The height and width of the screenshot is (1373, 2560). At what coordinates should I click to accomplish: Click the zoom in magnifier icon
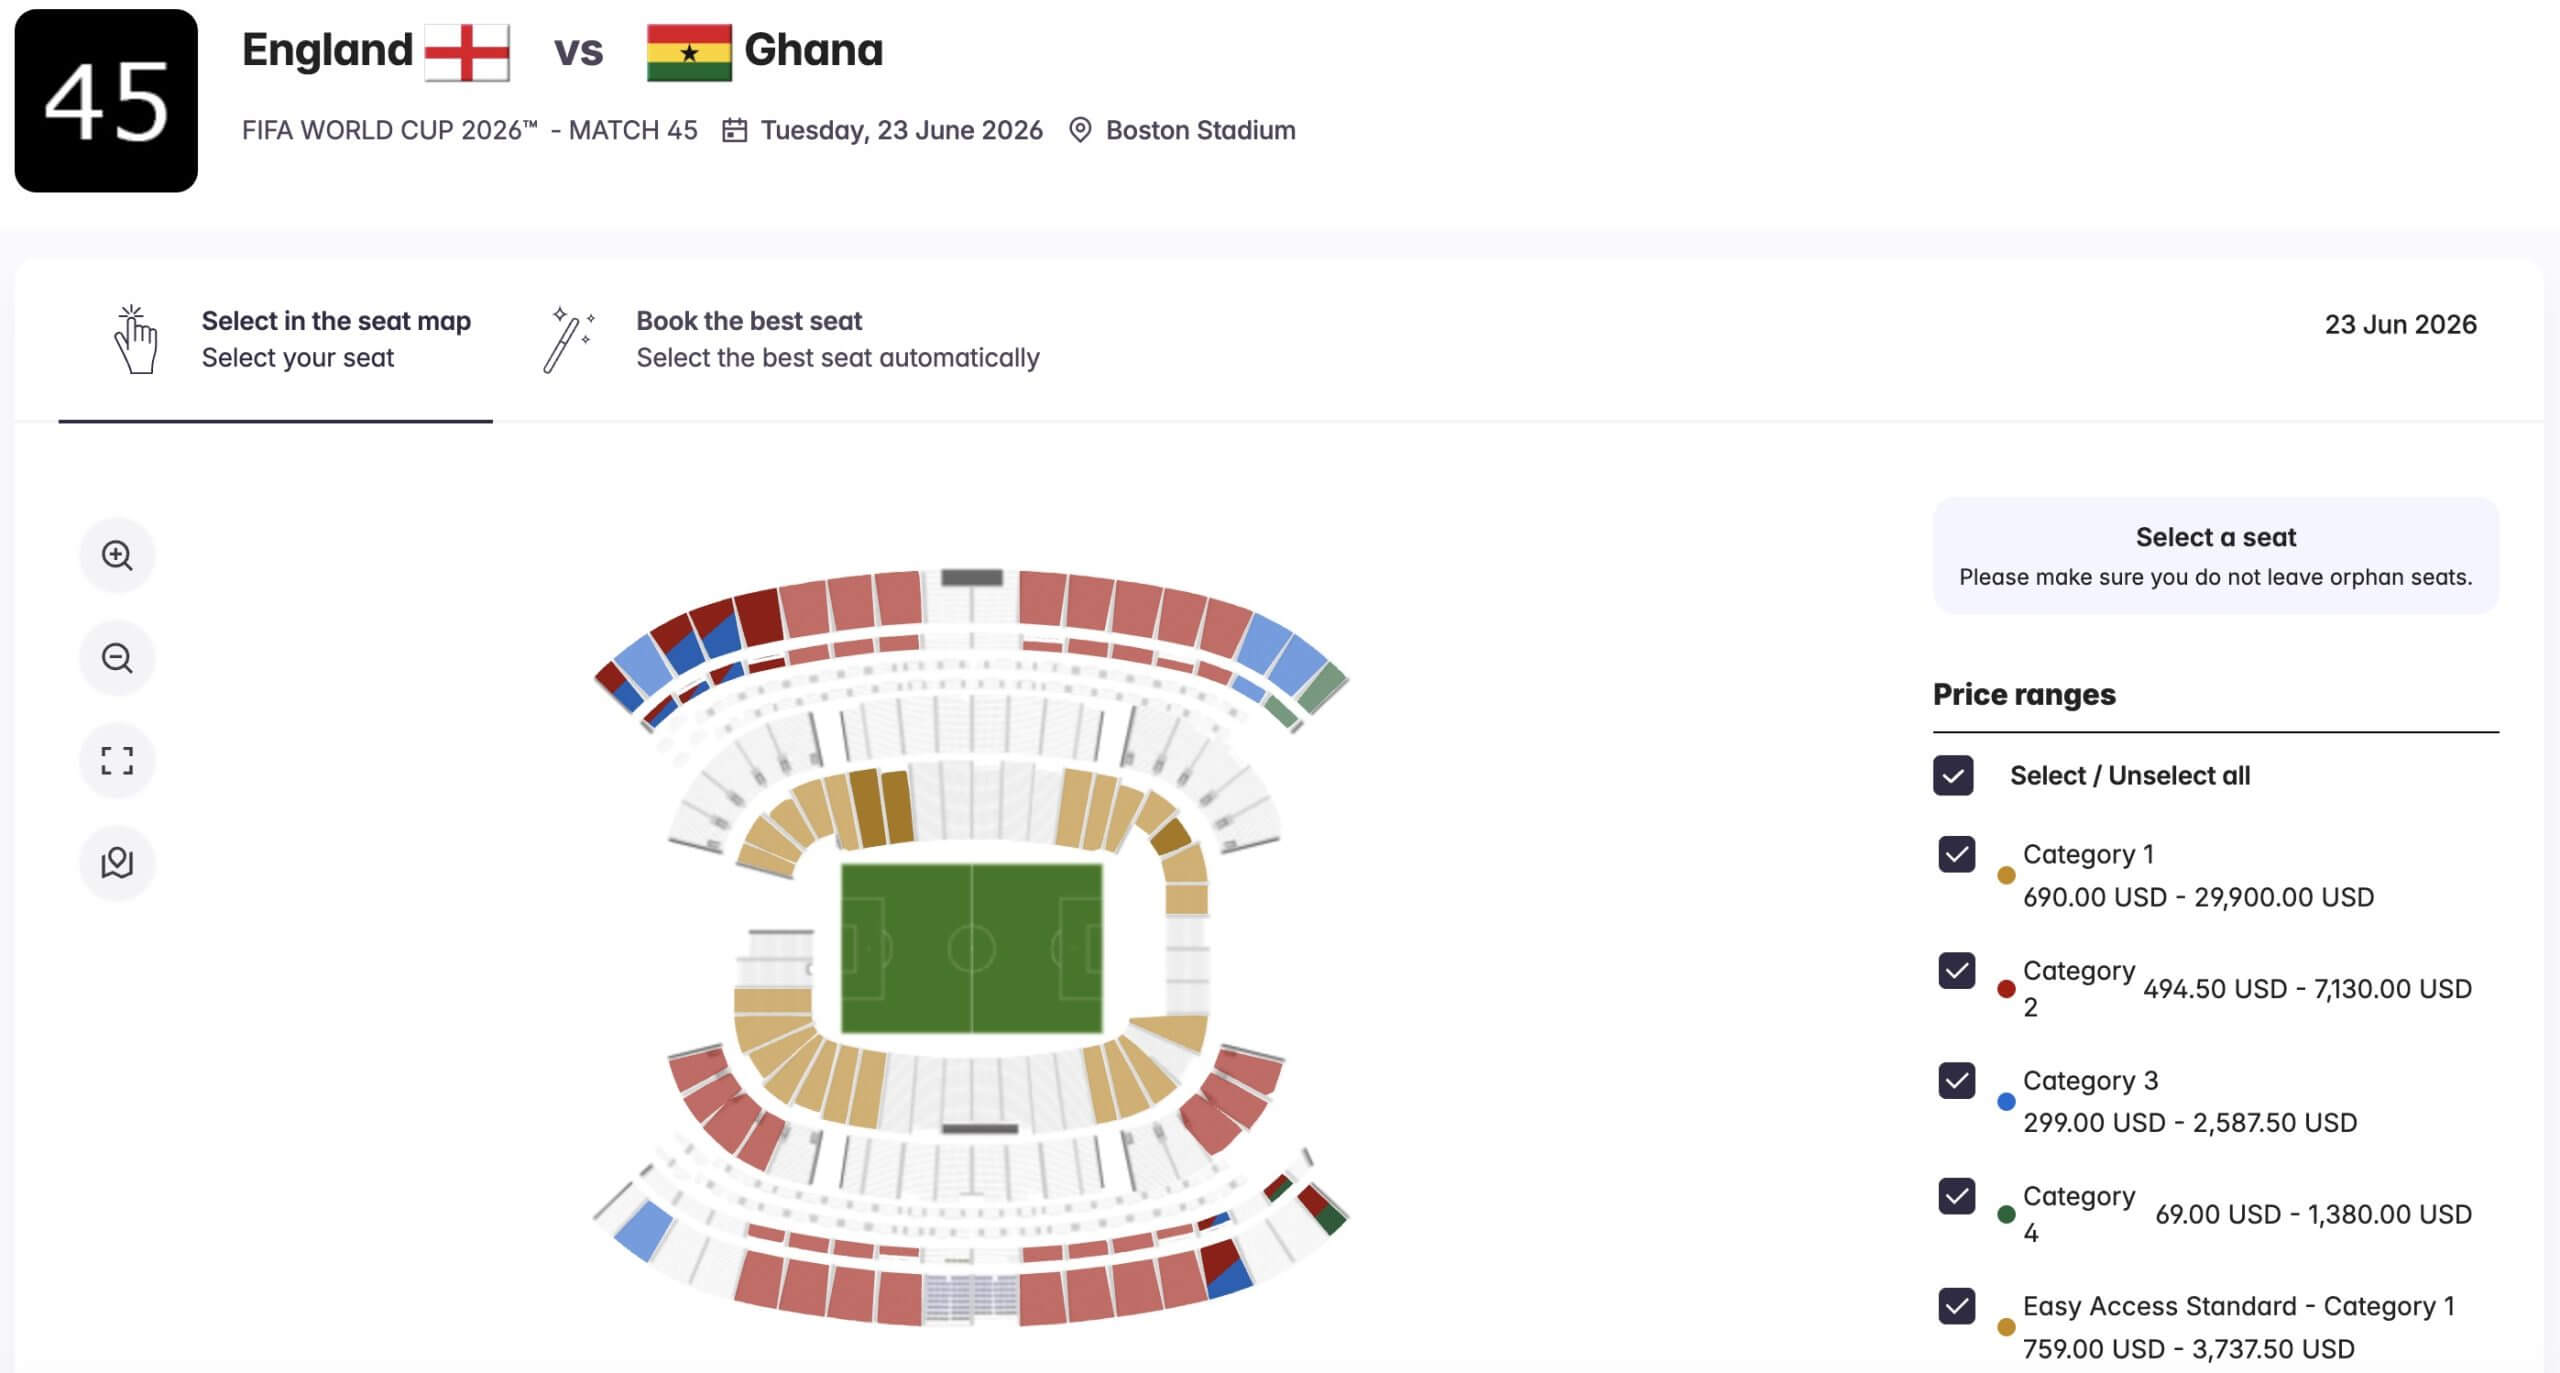(117, 555)
